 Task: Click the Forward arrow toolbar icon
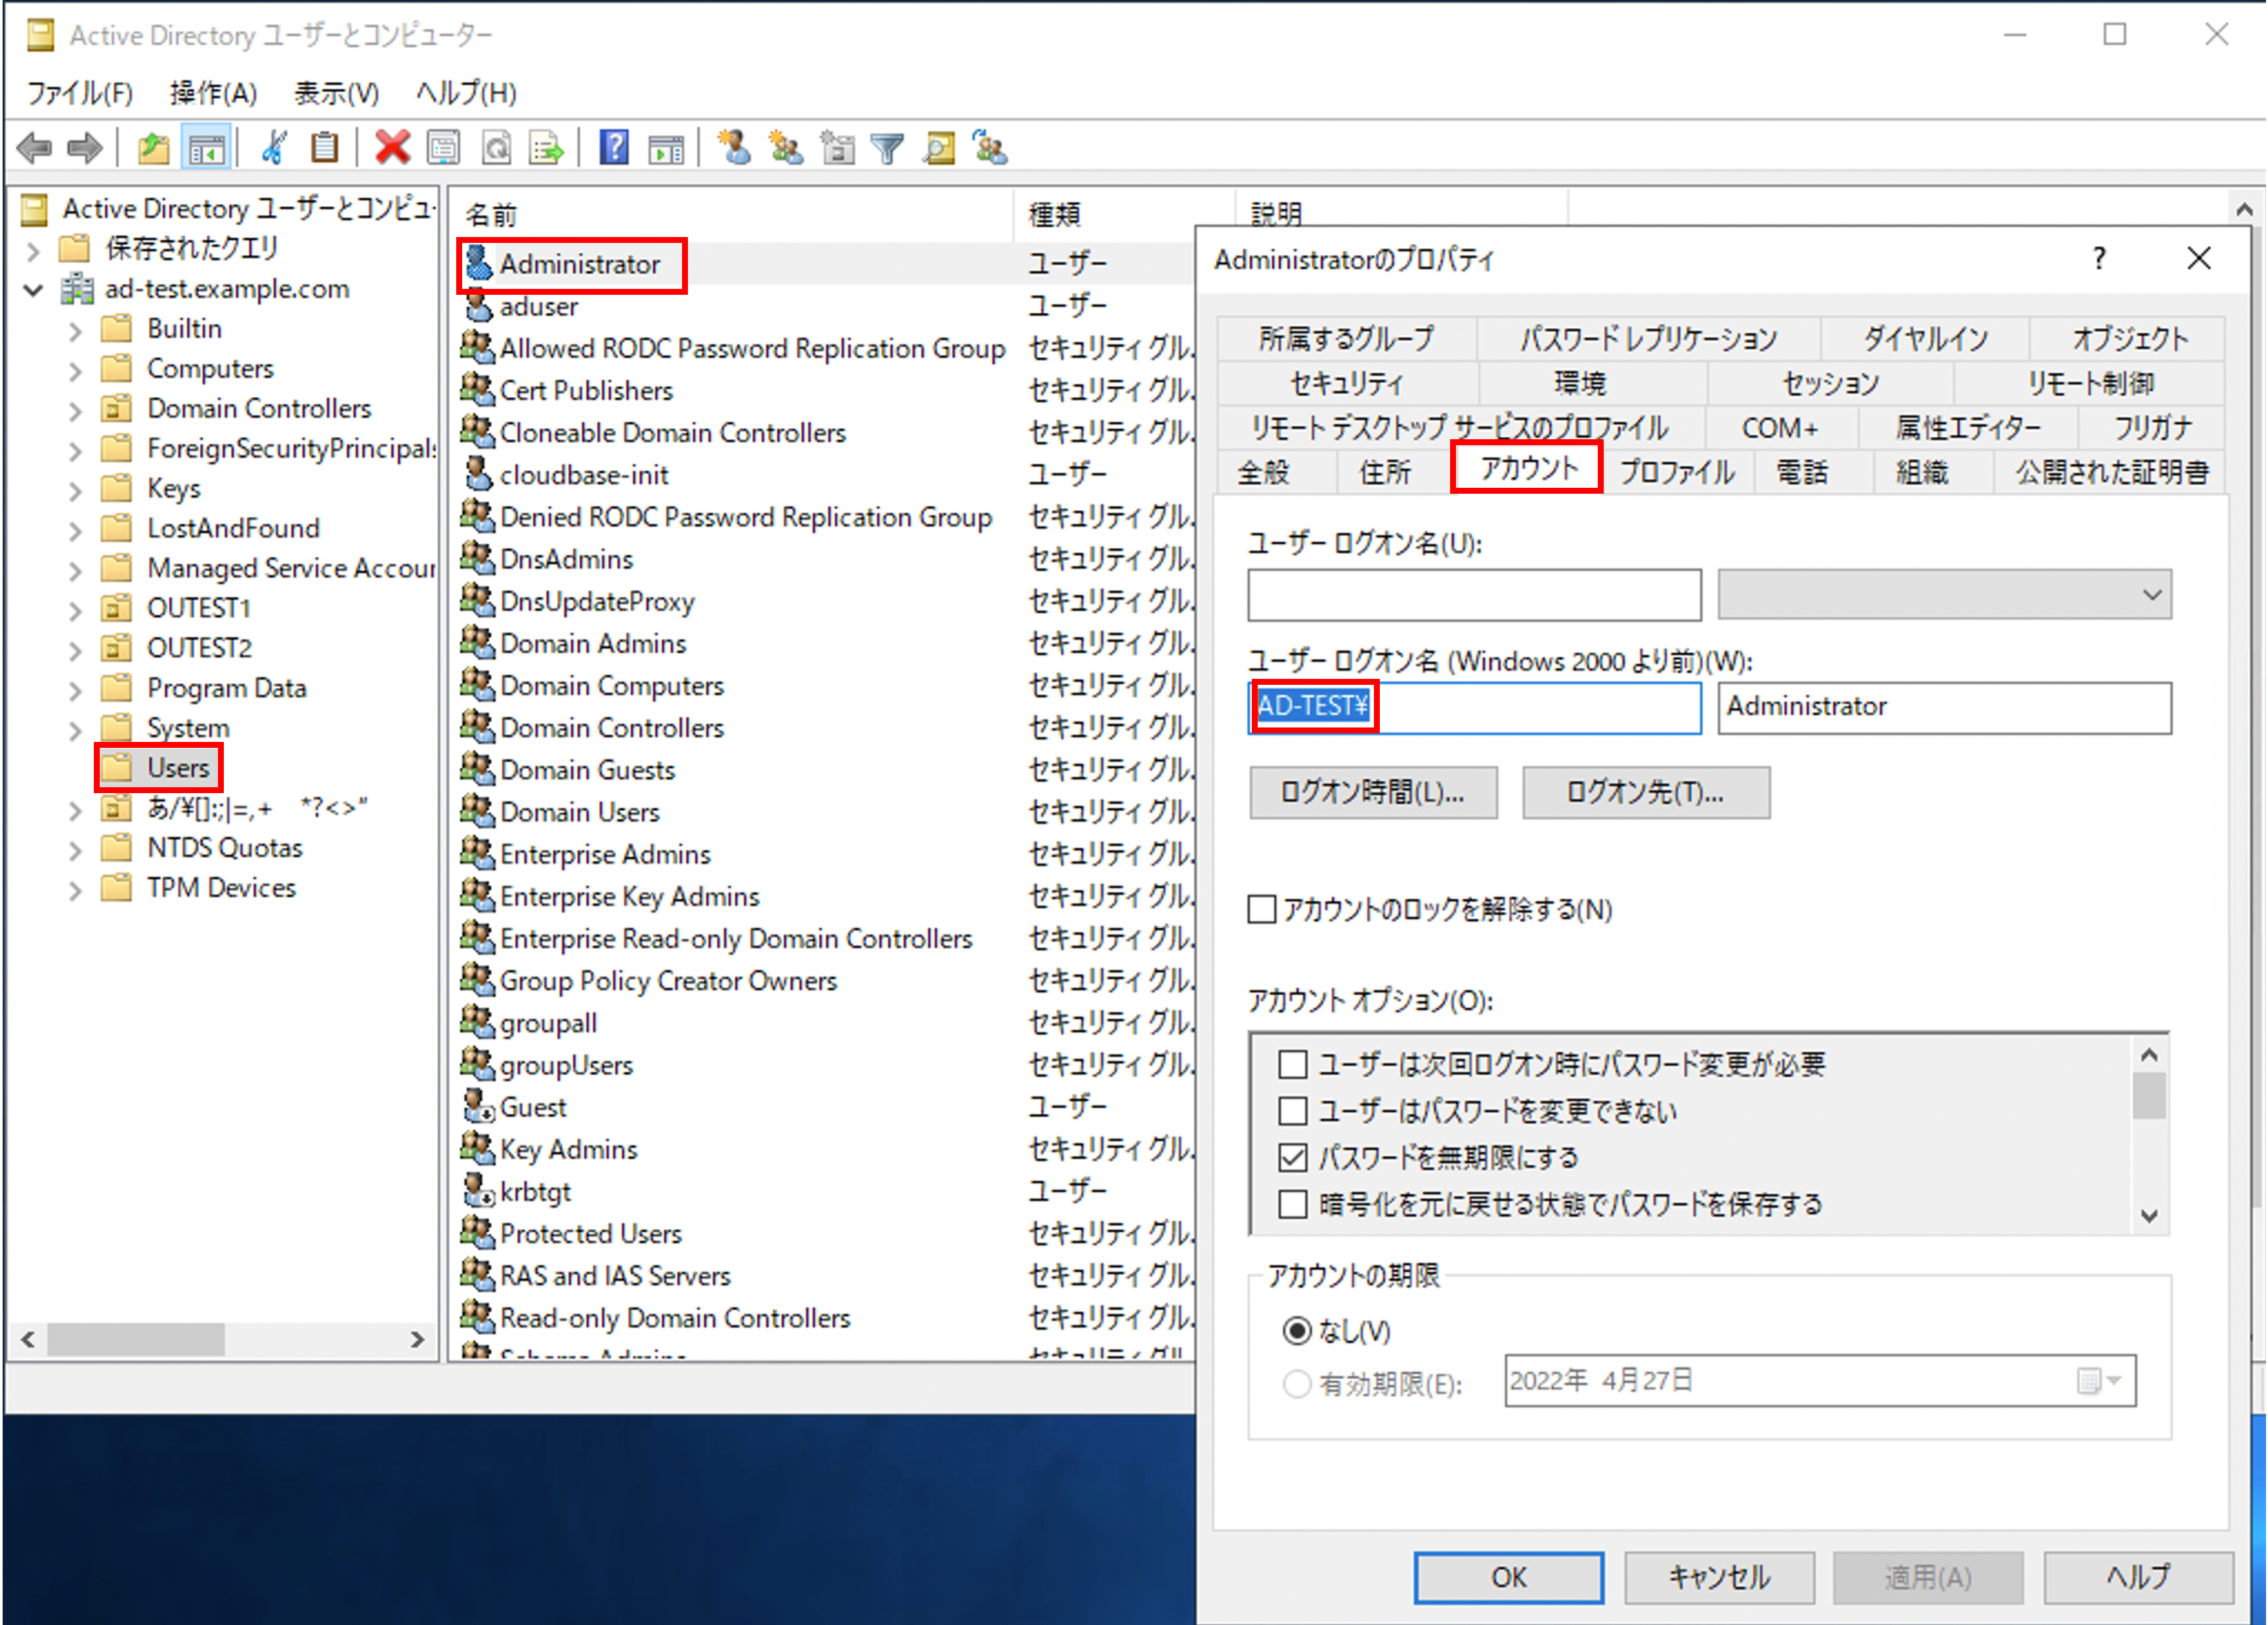[85, 149]
